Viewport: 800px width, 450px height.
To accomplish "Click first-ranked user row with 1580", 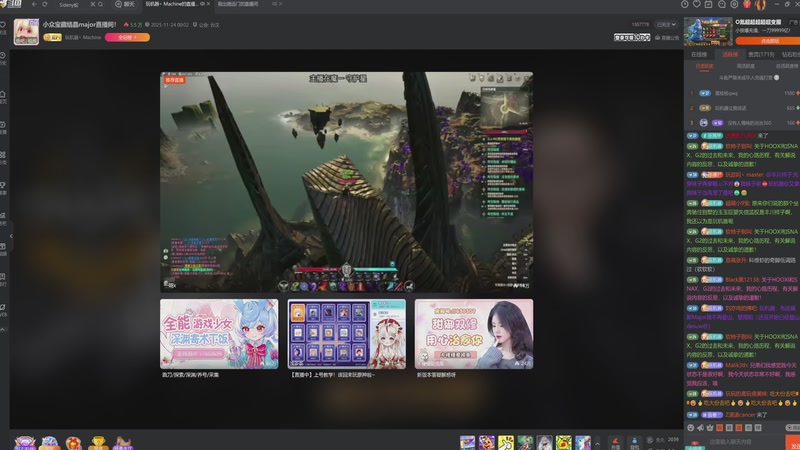I will (x=742, y=93).
